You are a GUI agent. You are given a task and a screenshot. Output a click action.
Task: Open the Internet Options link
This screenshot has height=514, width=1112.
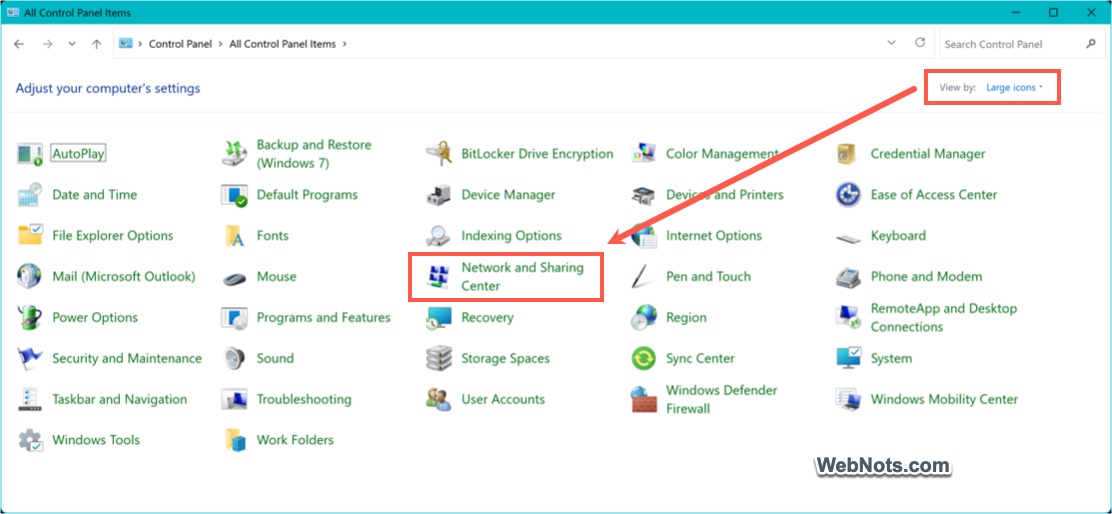coord(713,235)
